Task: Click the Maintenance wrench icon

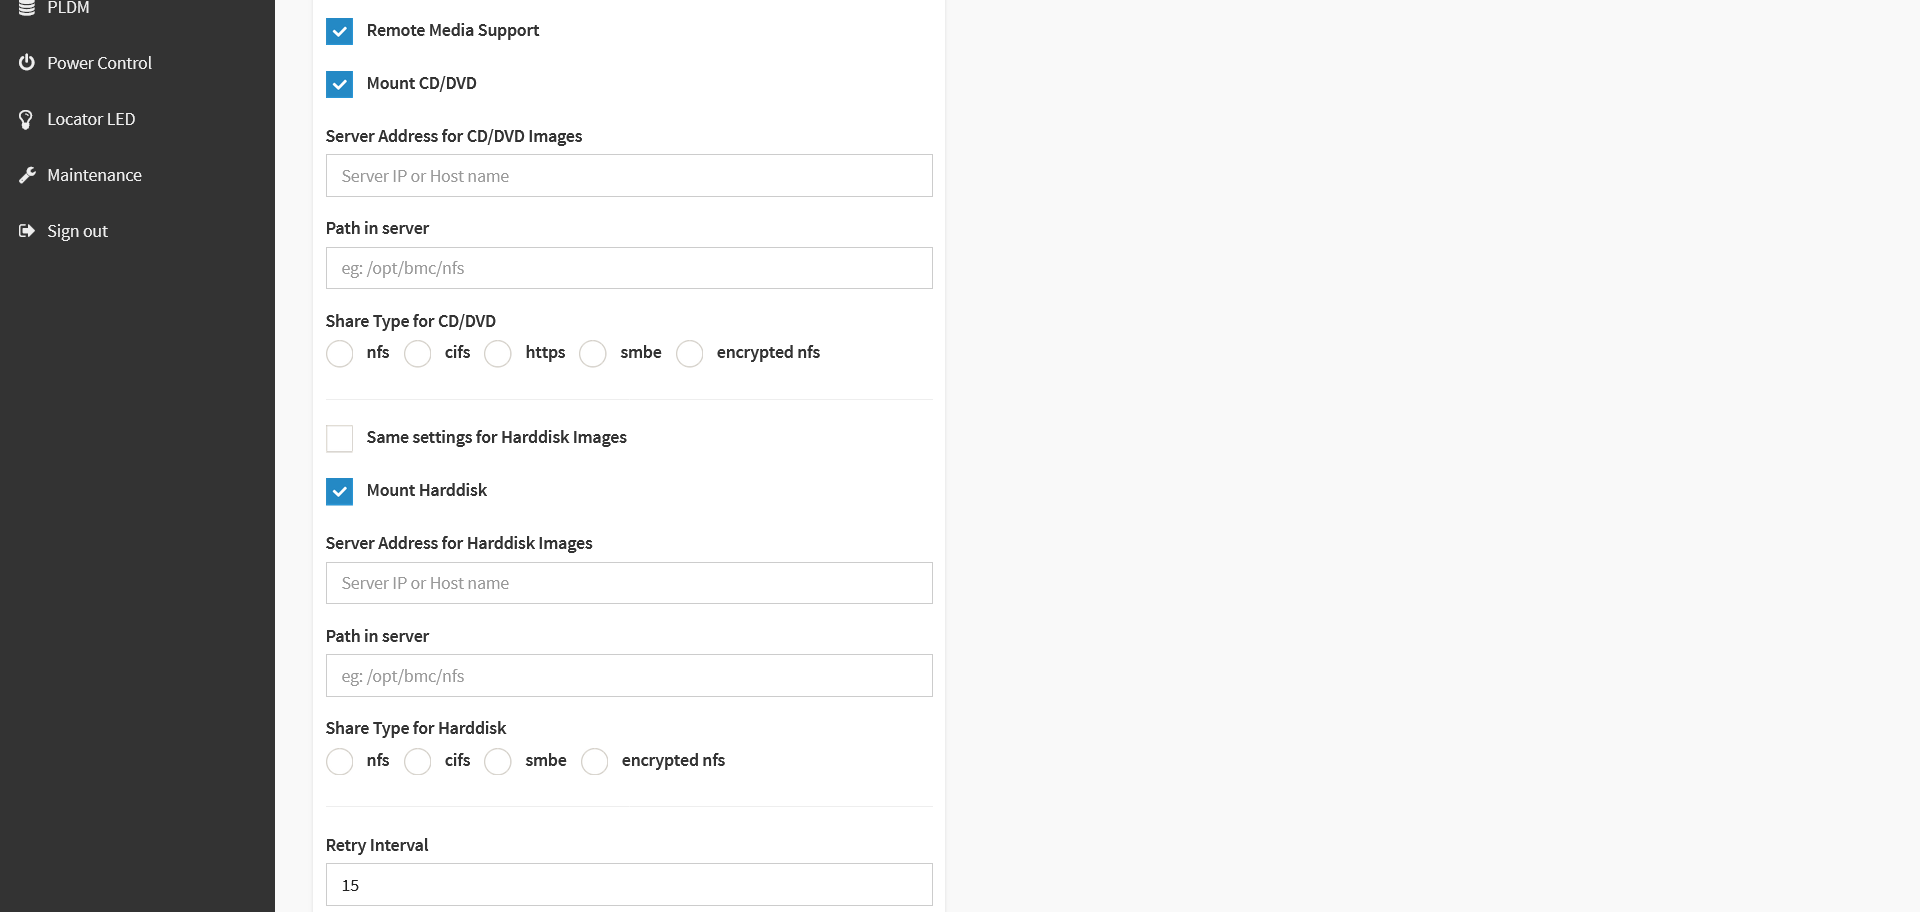Action: point(27,175)
